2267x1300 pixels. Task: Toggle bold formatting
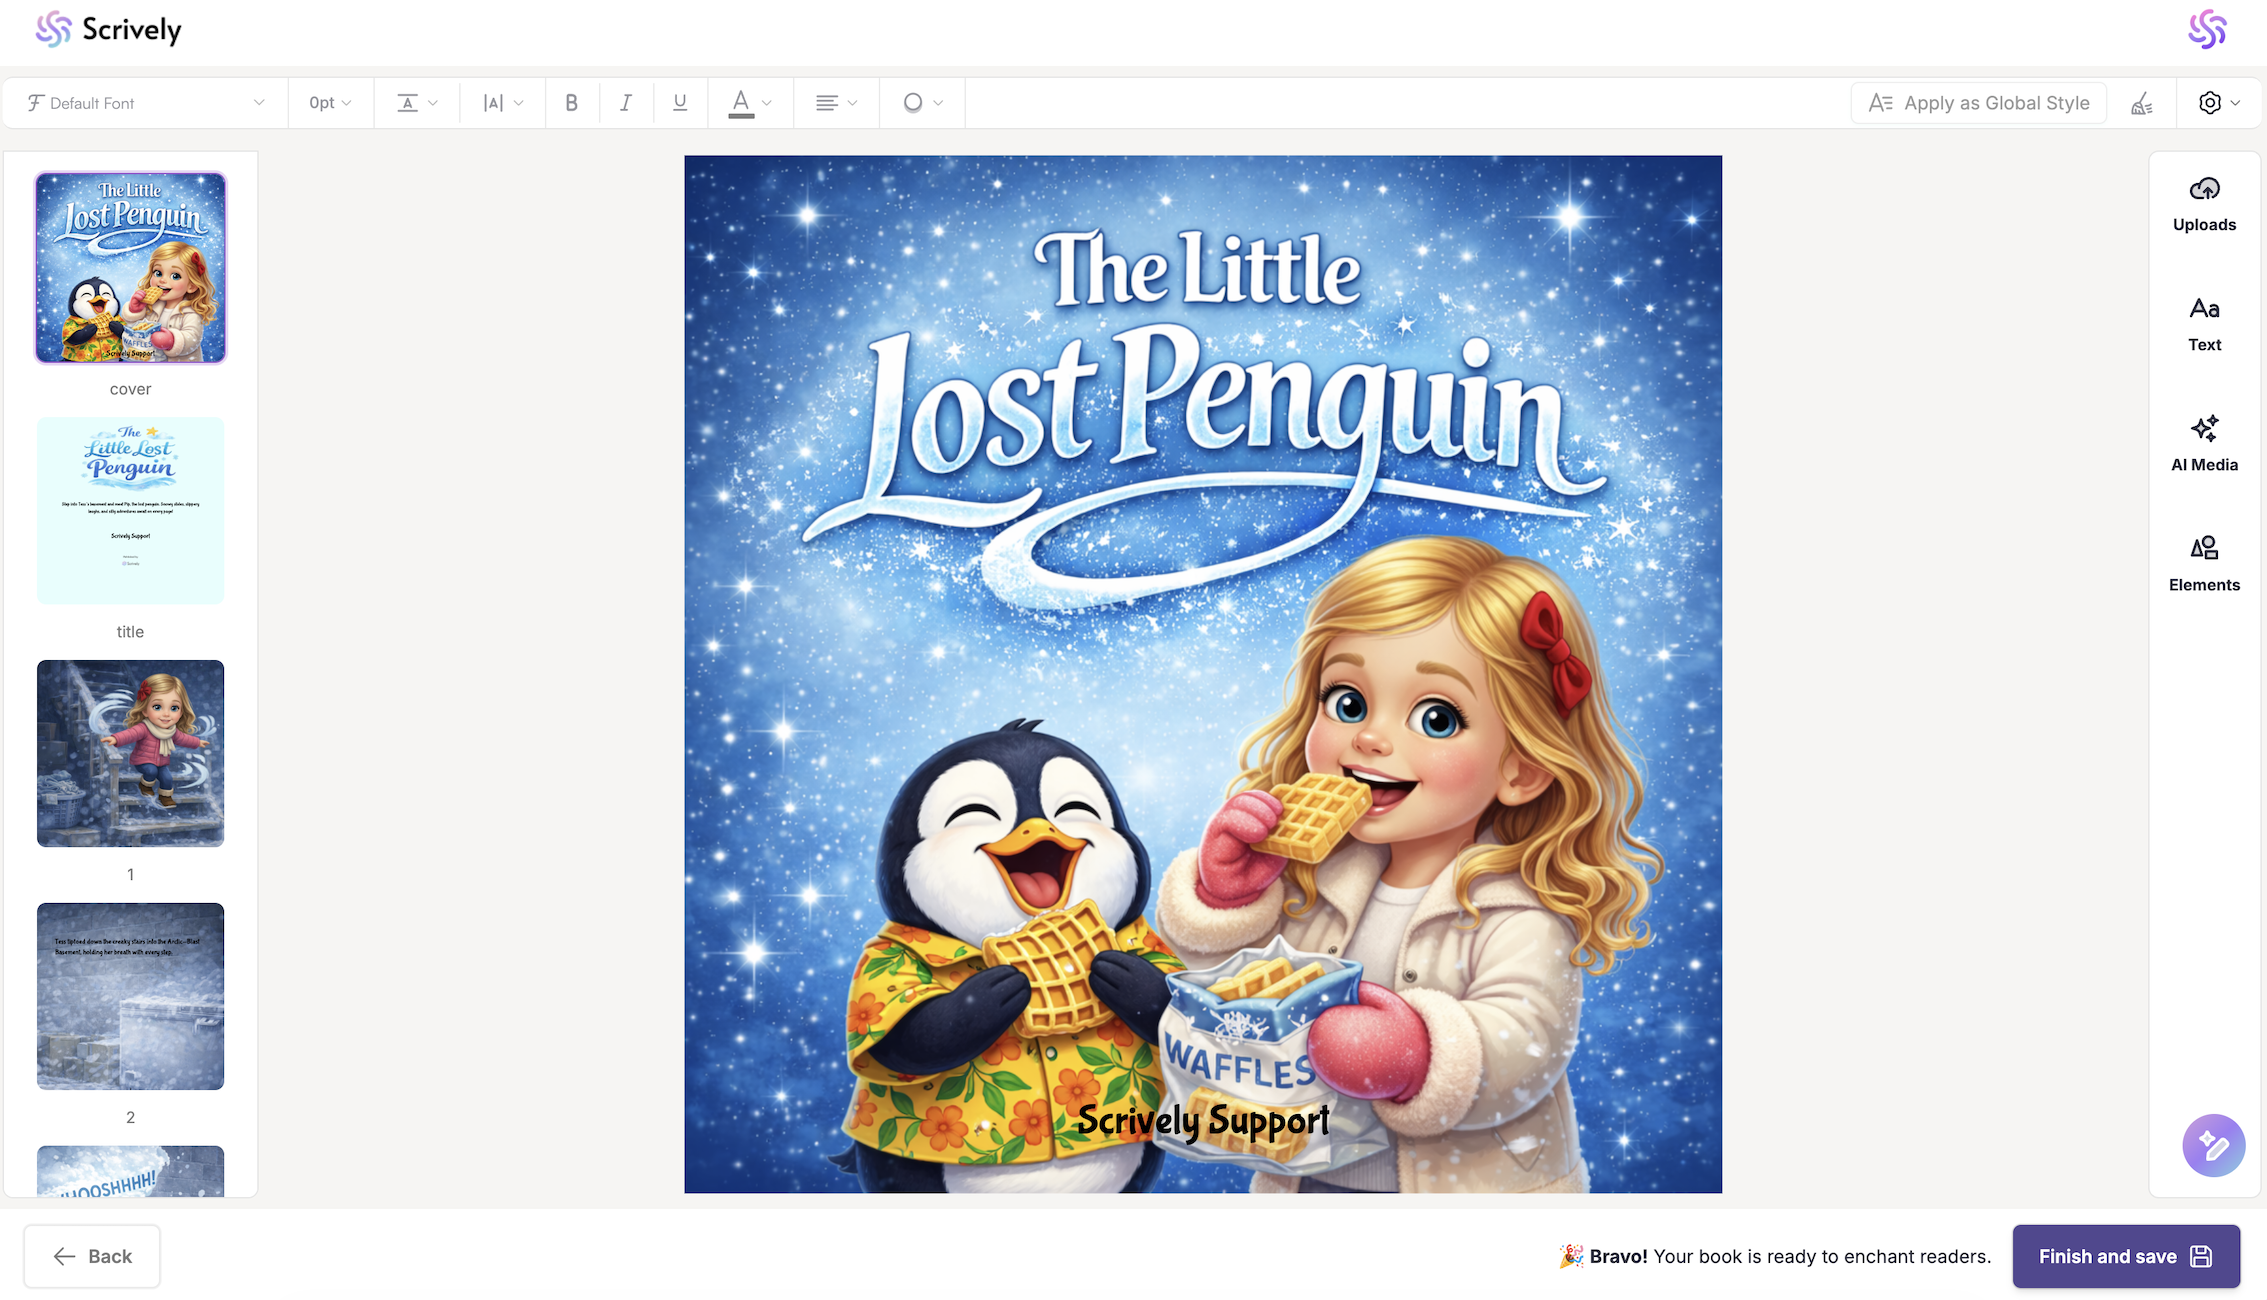(572, 103)
